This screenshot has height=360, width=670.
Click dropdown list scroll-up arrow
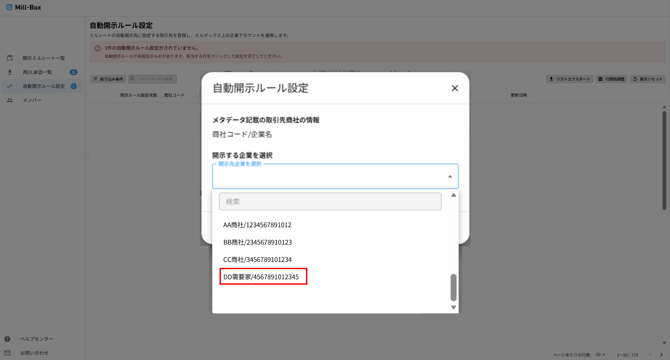pos(453,195)
